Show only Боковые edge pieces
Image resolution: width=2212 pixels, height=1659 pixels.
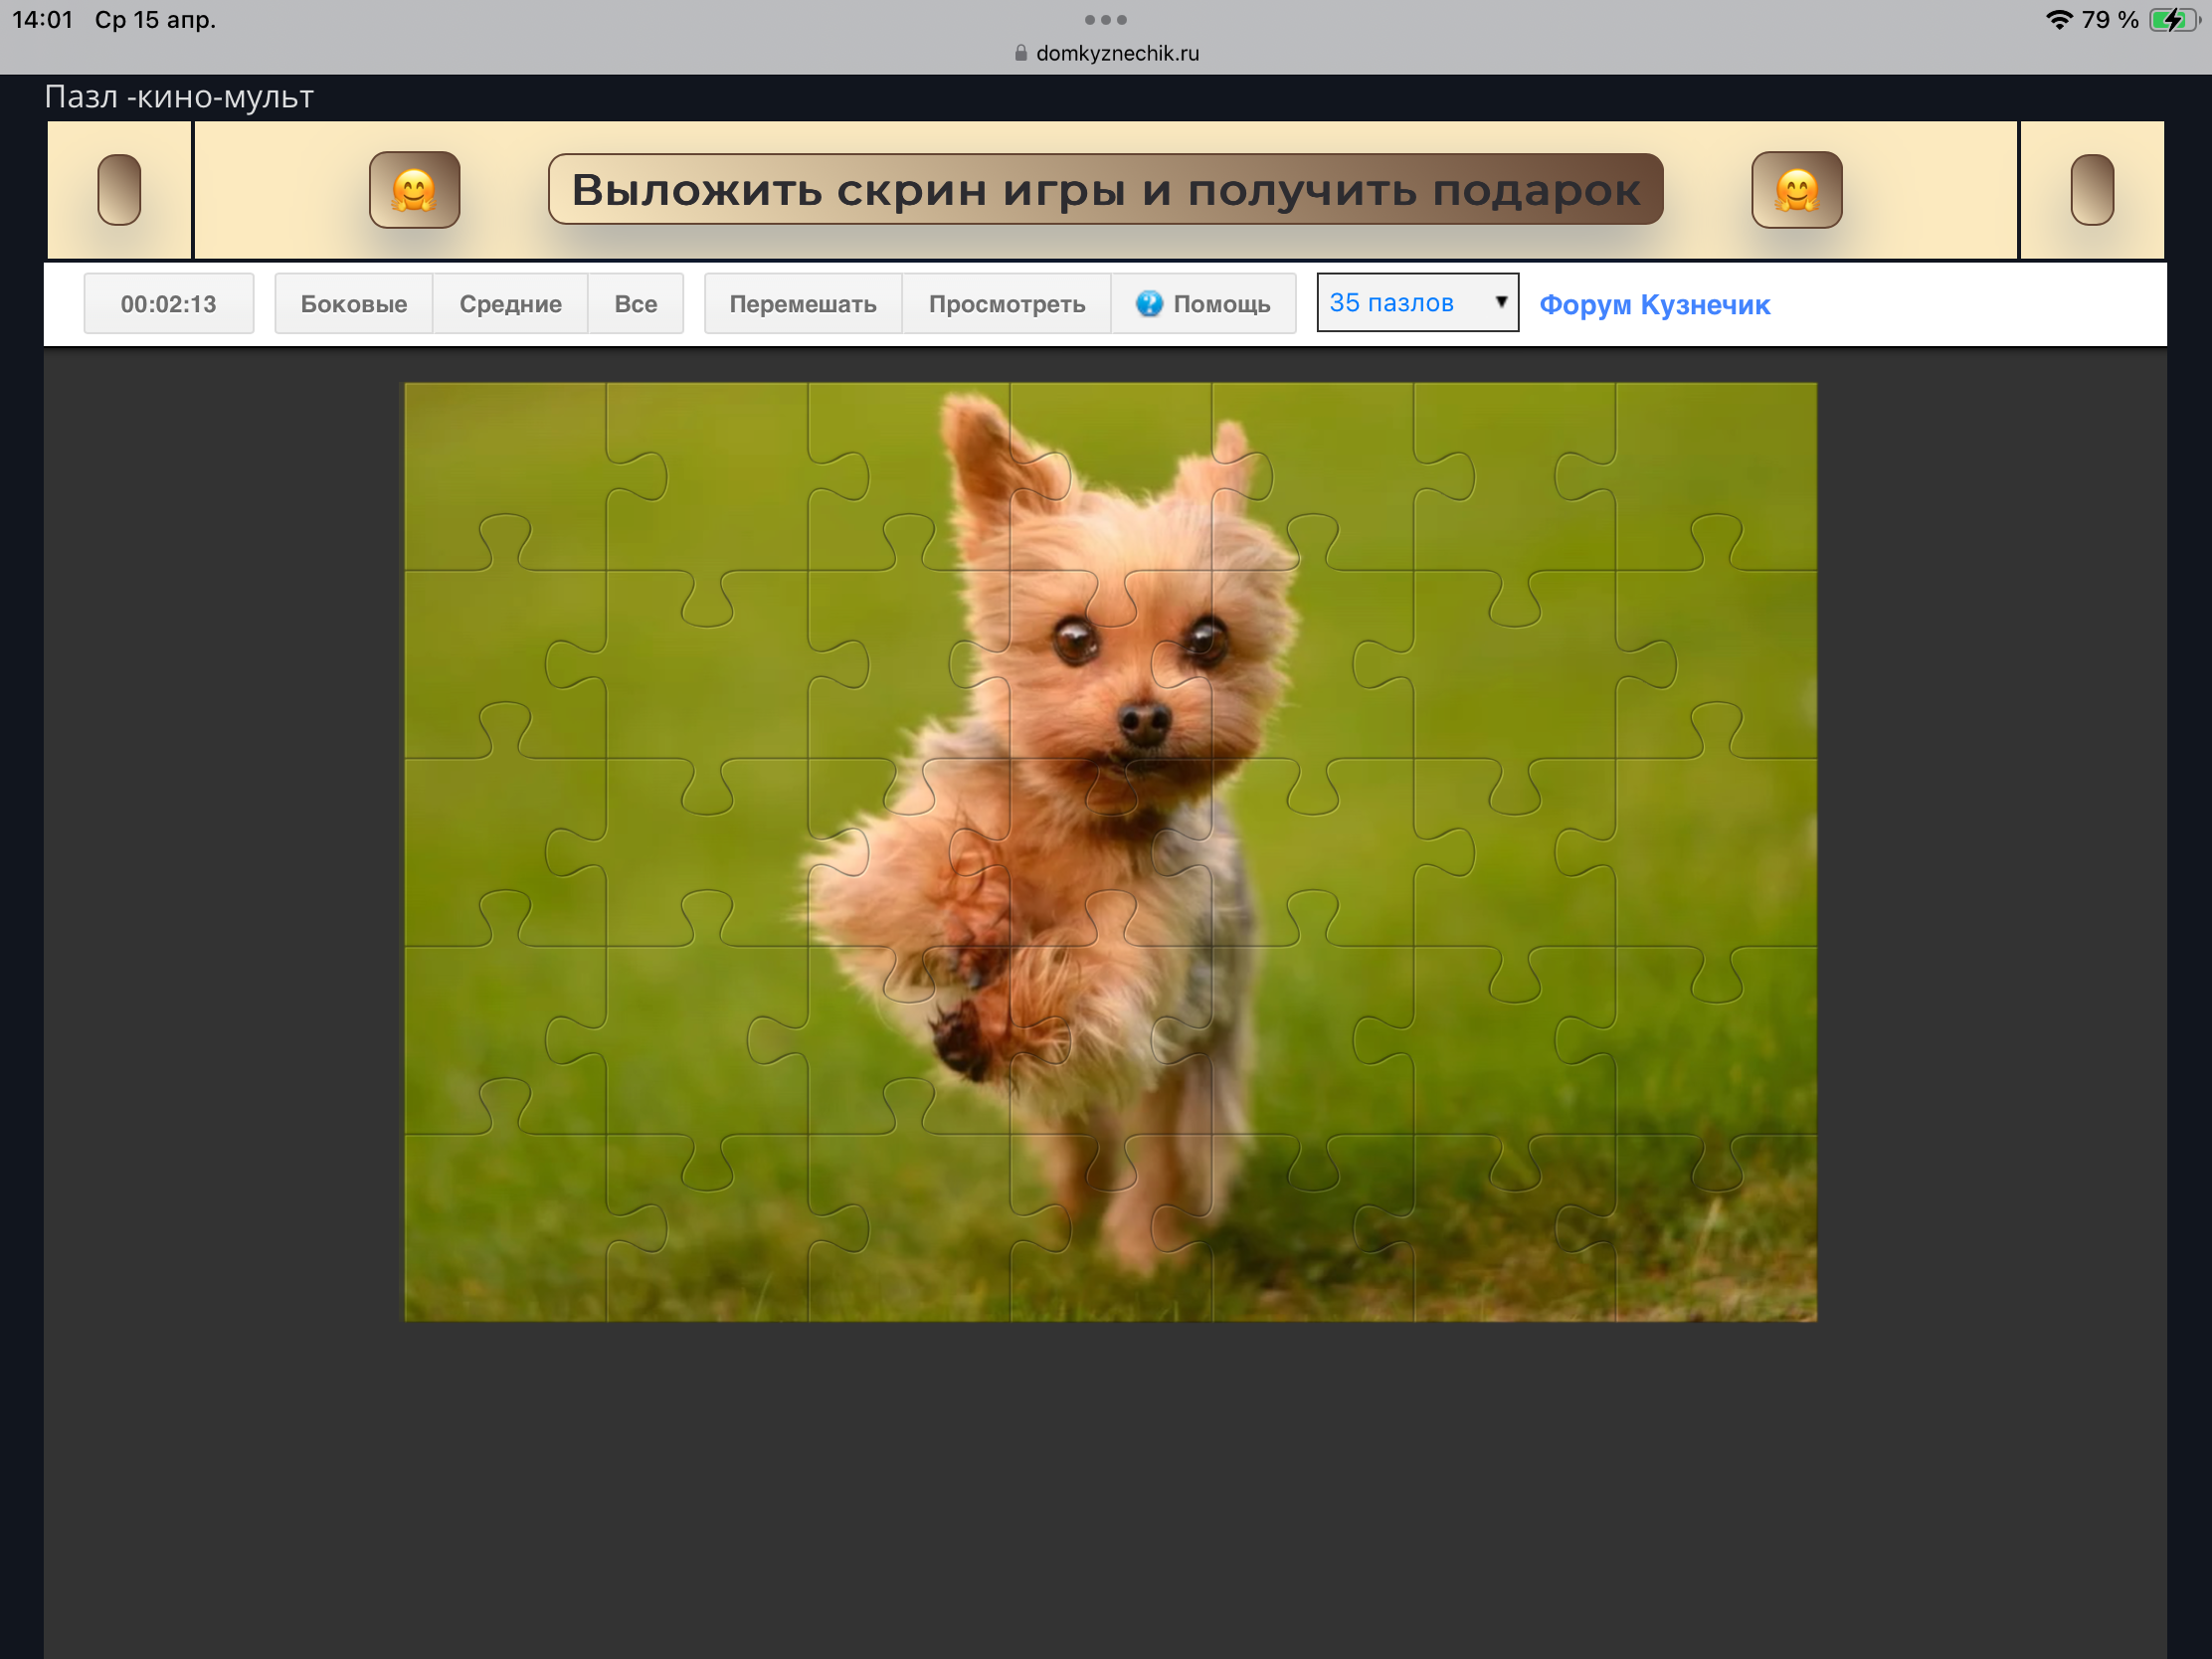point(353,303)
